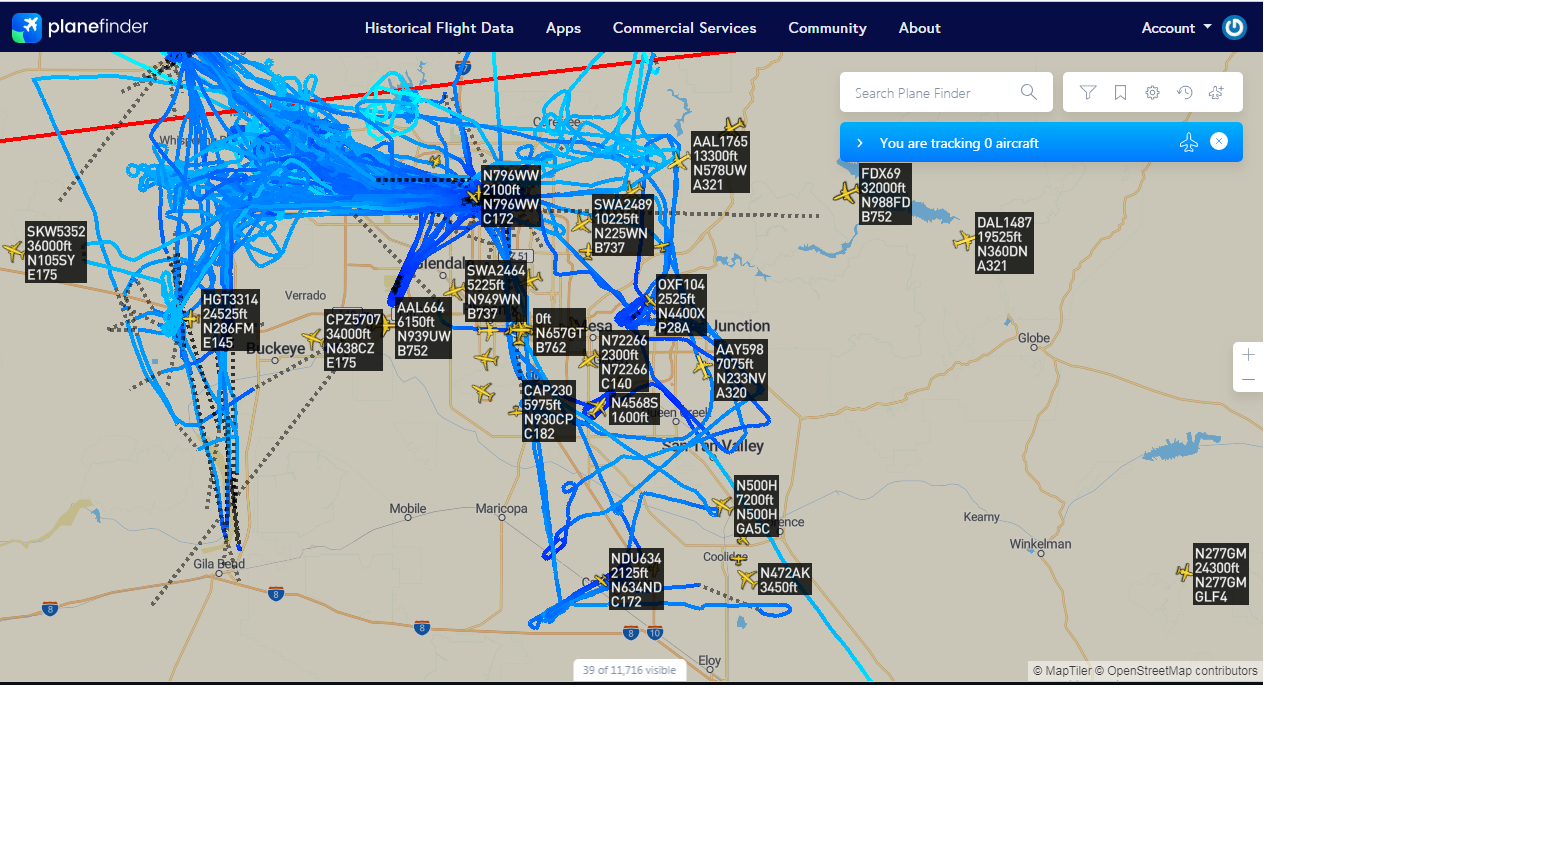Screen dimensions: 1548x862
Task: Click the N4568S flight label
Action: click(635, 410)
